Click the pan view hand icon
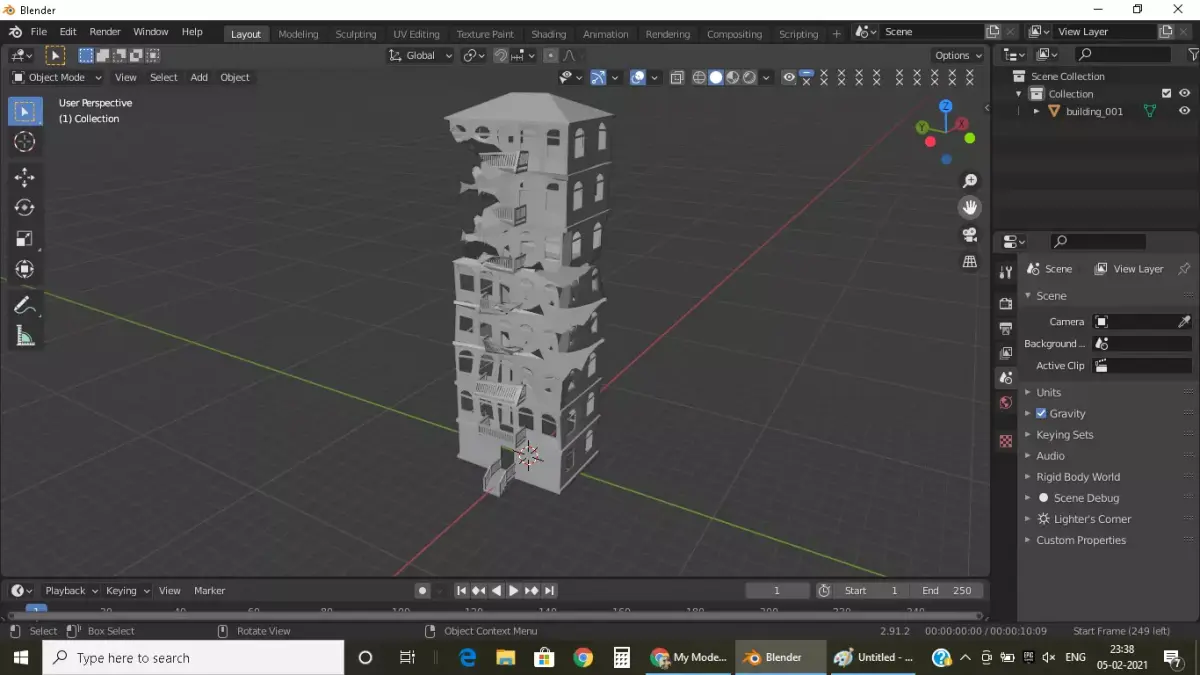This screenshot has width=1200, height=675. click(x=969, y=208)
